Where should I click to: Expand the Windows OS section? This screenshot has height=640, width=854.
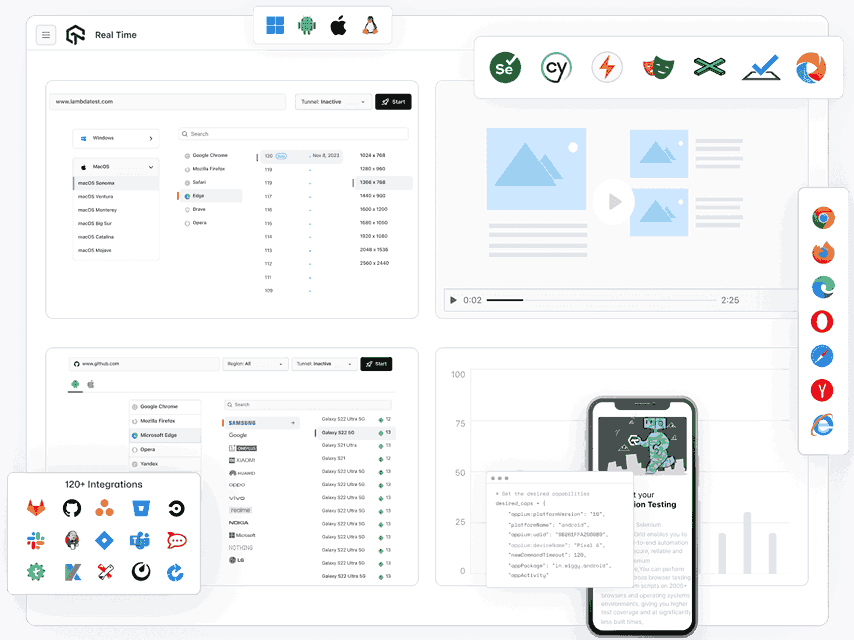point(116,138)
